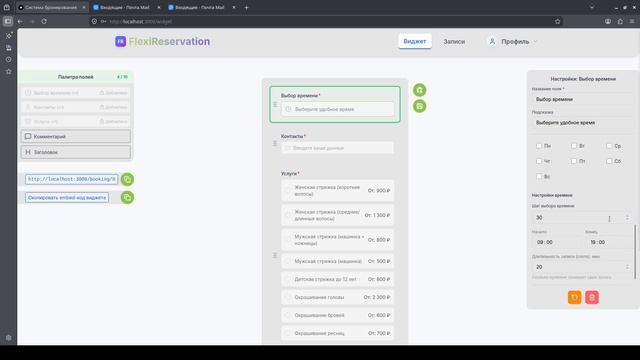Grab drag handle of Выбор времени field
The width and height of the screenshot is (640, 360).
pos(275,104)
